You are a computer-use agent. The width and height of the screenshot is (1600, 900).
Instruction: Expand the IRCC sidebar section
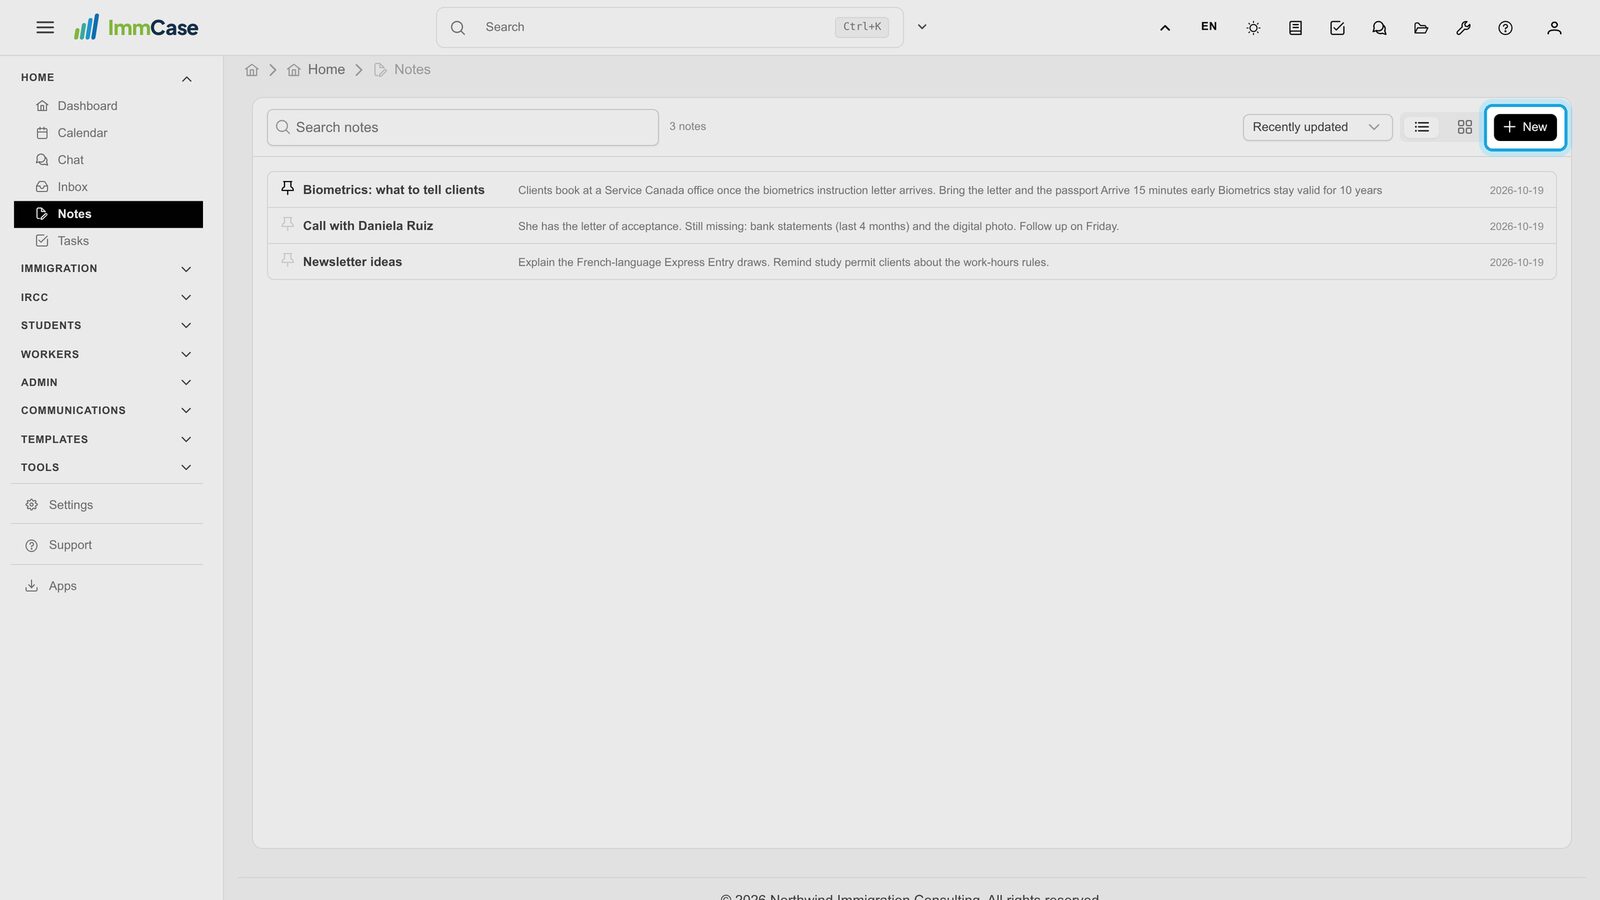pyautogui.click(x=108, y=298)
